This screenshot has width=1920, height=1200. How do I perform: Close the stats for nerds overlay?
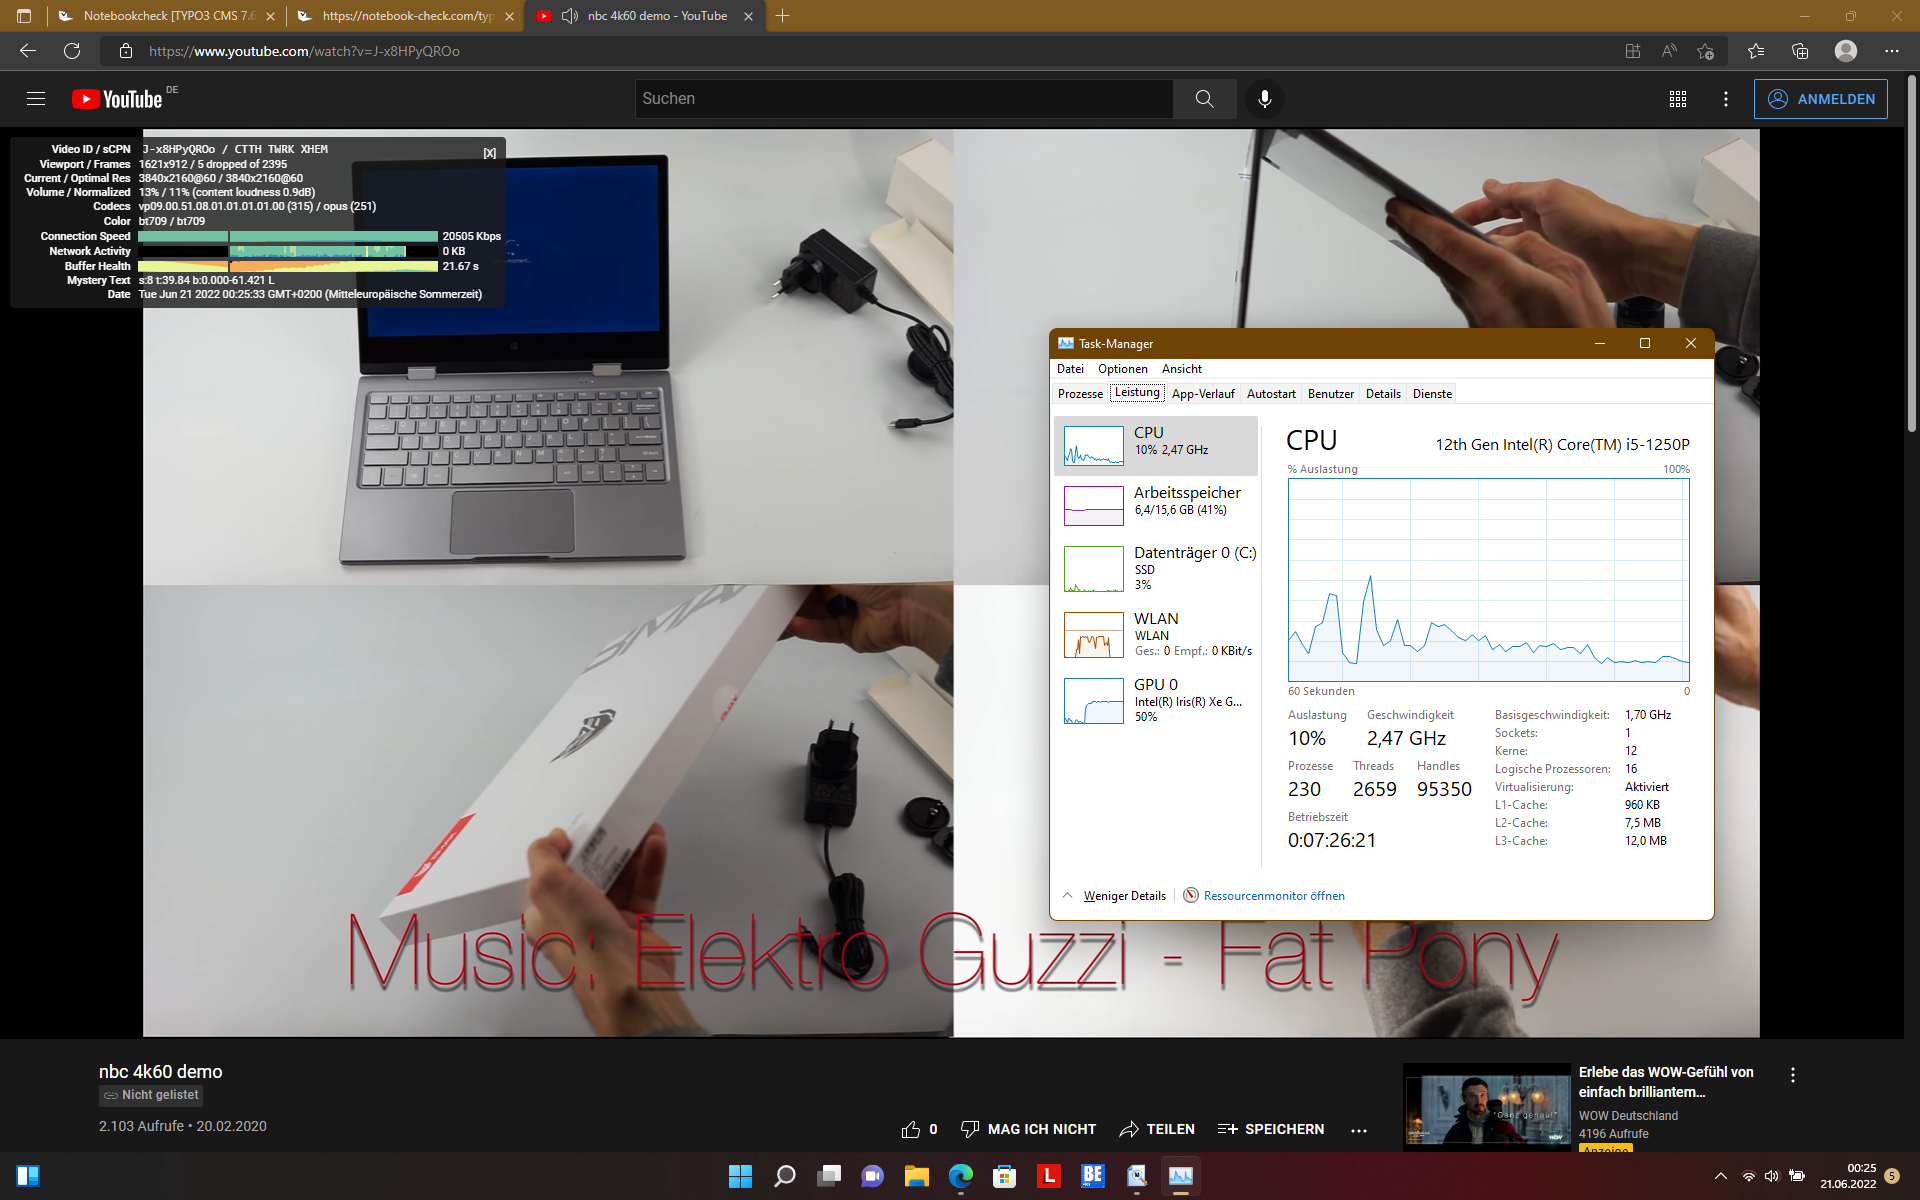click(489, 153)
